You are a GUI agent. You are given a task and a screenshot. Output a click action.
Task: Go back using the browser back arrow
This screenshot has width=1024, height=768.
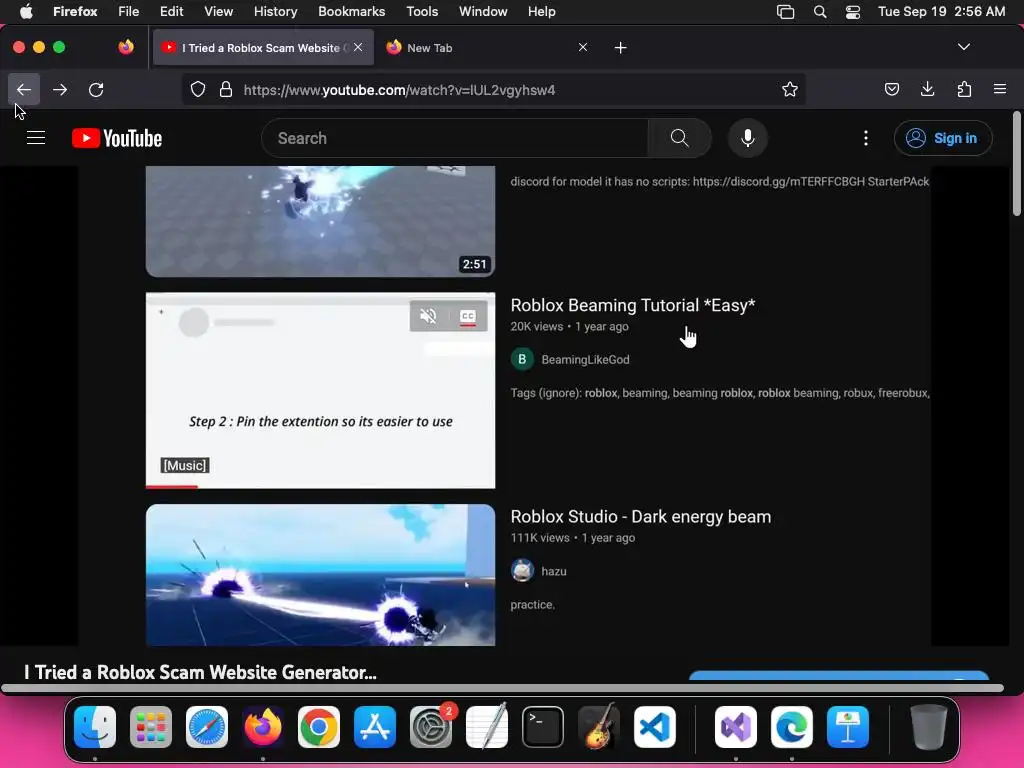24,89
